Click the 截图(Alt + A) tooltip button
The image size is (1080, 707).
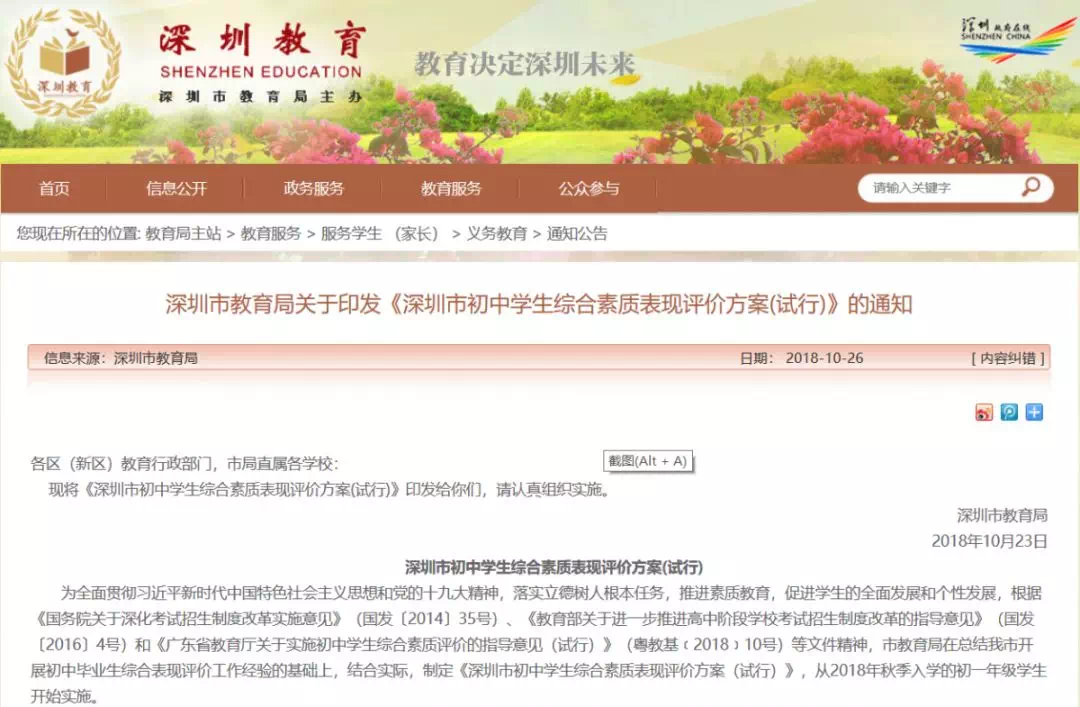coord(647,461)
